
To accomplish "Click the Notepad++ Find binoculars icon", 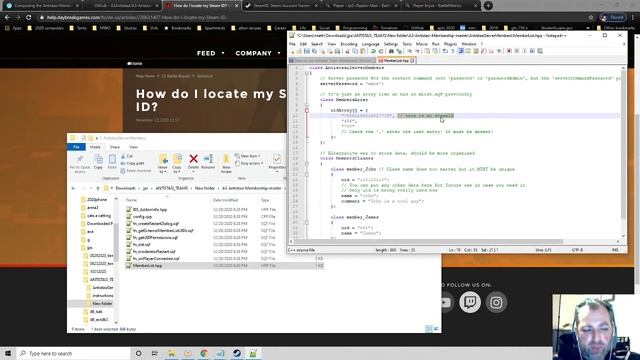I will 391,51.
